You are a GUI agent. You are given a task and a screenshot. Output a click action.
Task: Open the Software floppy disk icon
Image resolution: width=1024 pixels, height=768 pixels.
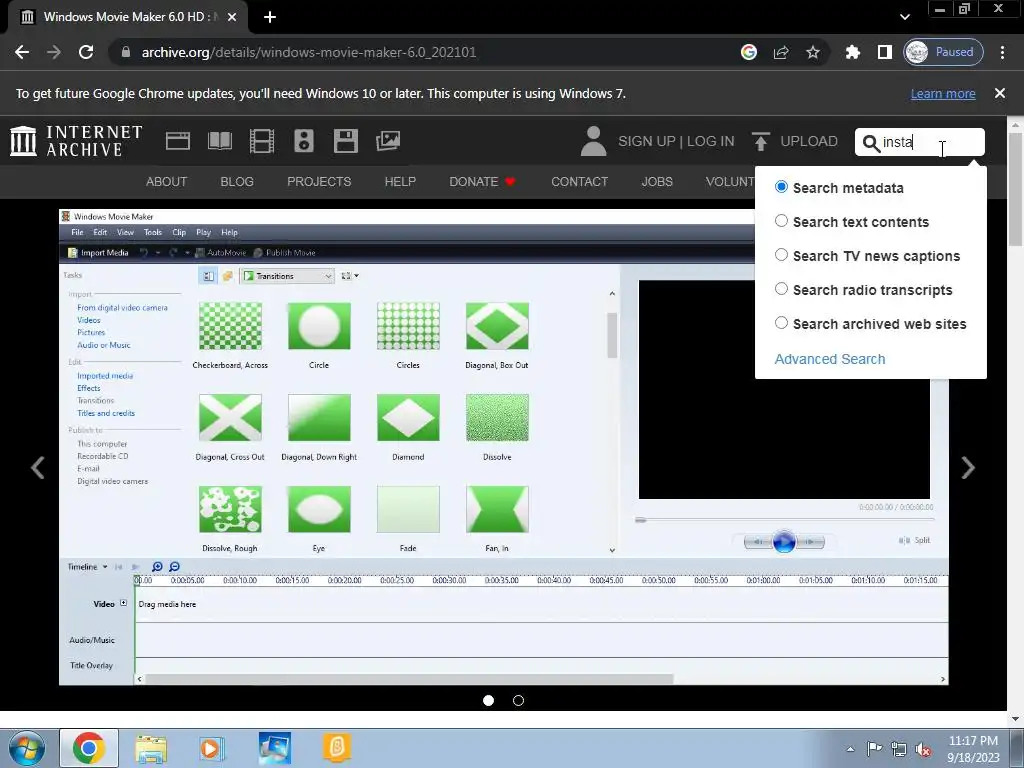(x=345, y=141)
